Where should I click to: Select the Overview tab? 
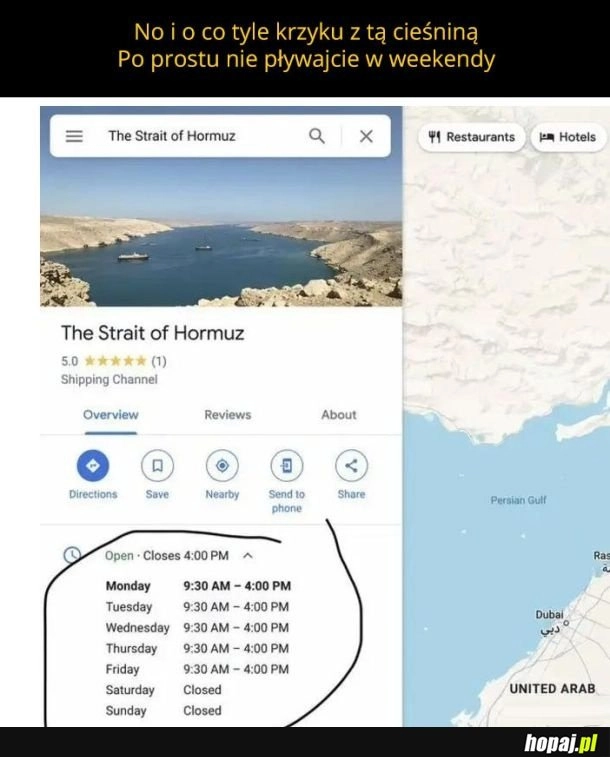[x=111, y=415]
